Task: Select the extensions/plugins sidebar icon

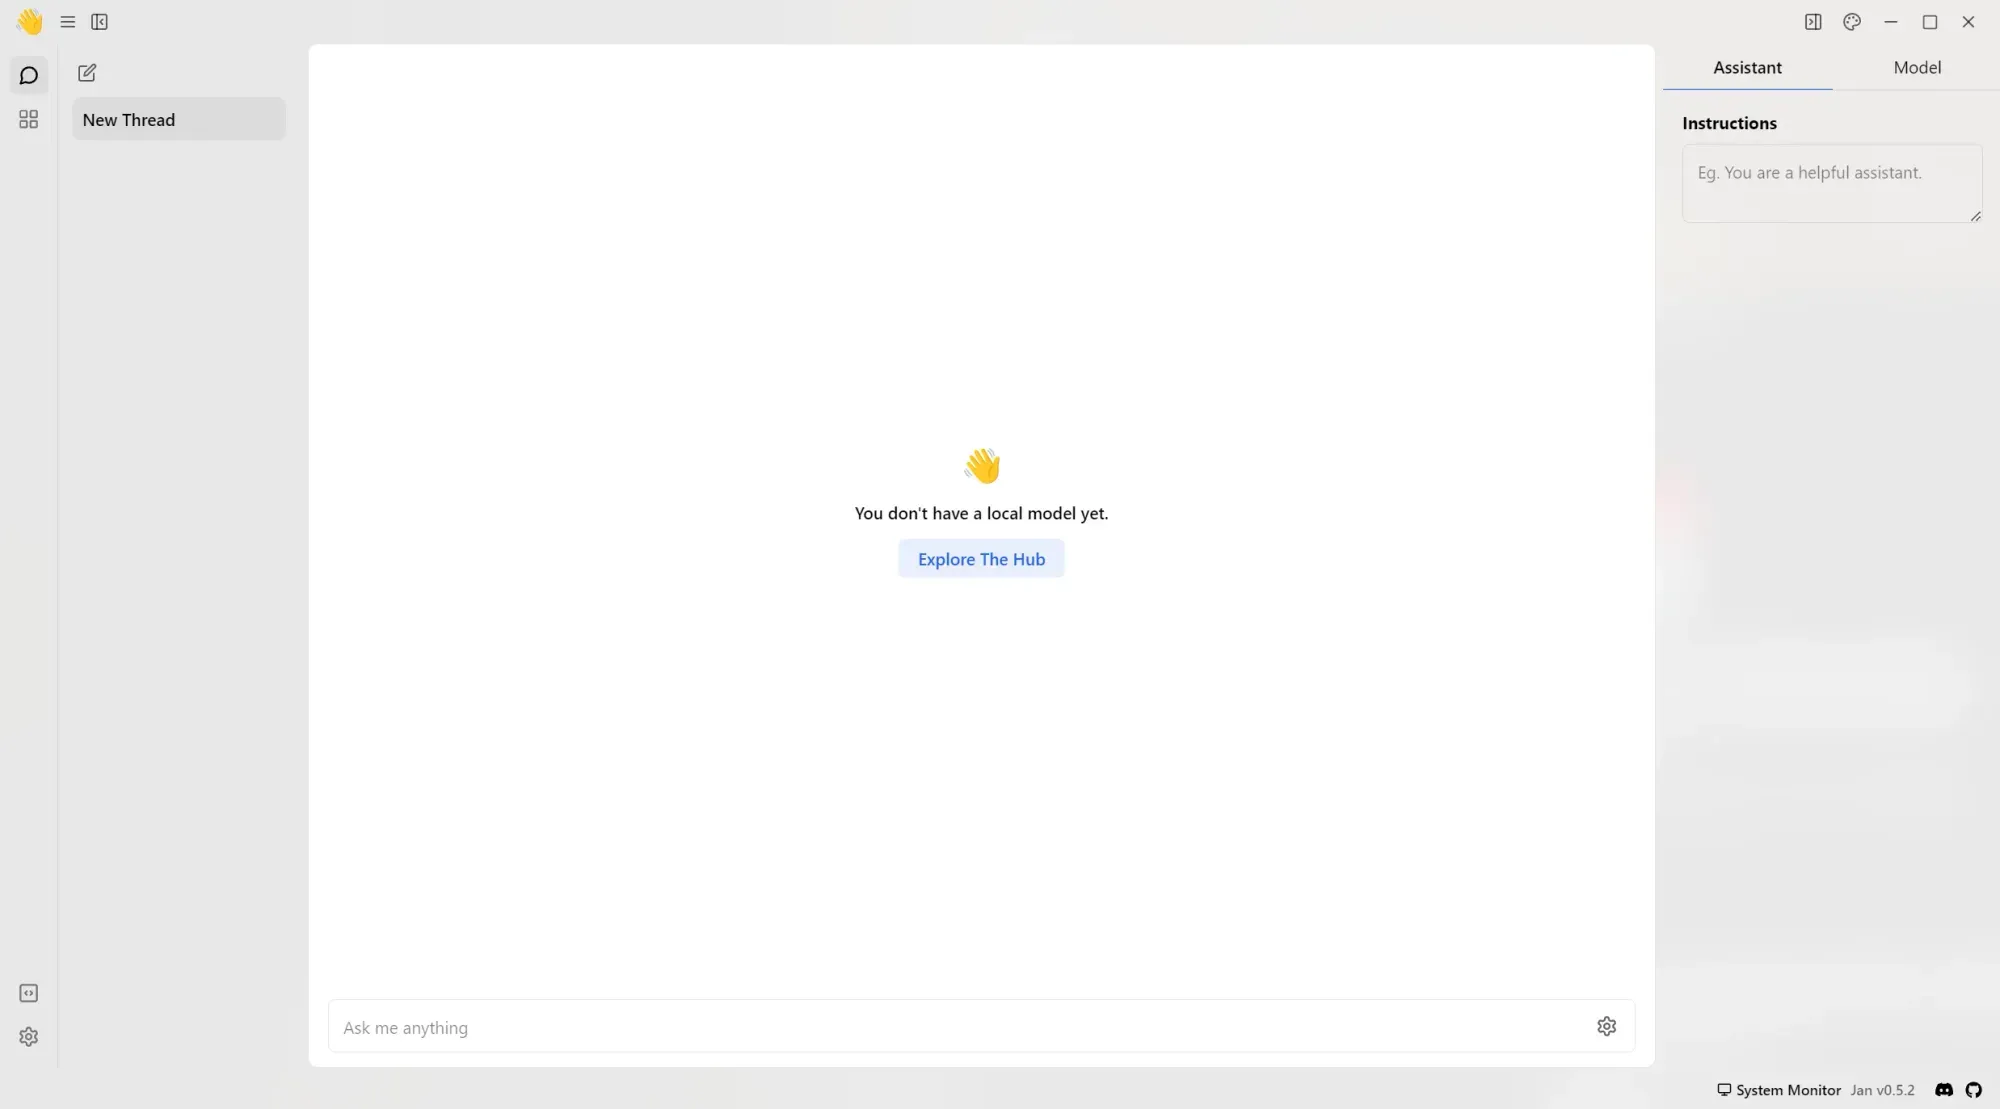Action: tap(29, 119)
